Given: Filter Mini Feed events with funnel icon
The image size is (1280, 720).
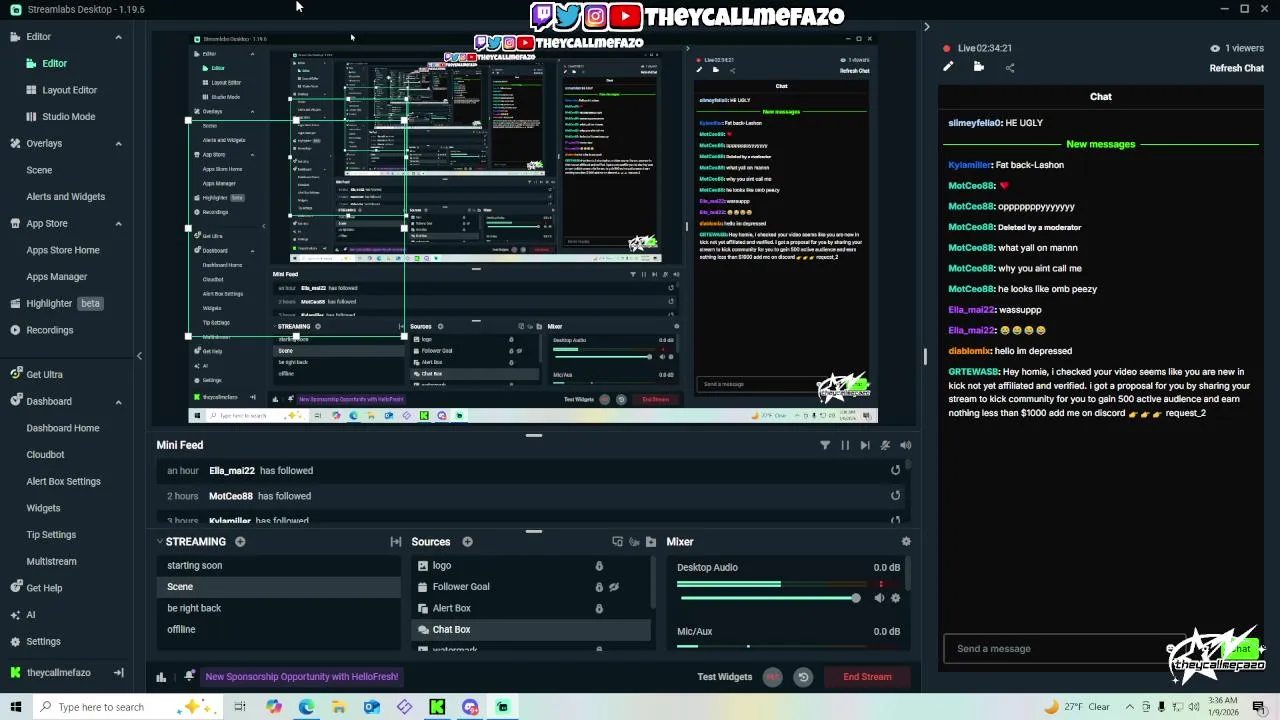Looking at the screenshot, I should [x=825, y=446].
